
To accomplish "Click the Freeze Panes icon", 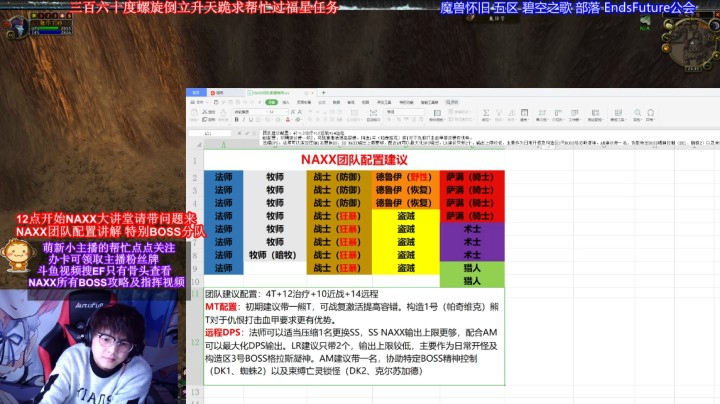I will pos(596,112).
